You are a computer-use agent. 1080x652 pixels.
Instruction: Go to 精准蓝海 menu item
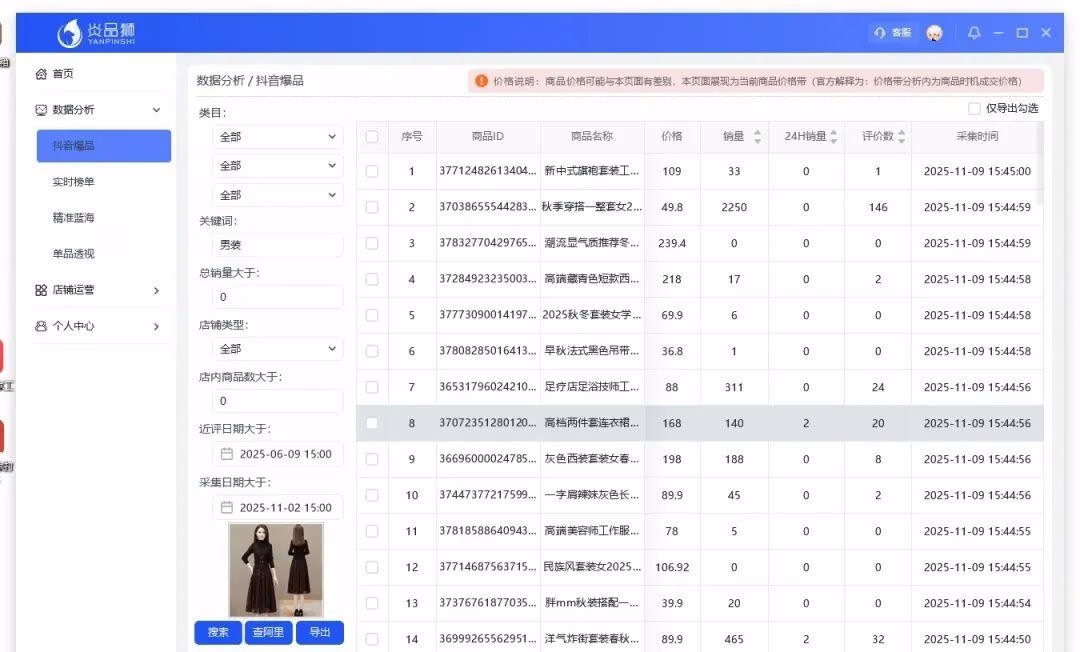(73, 218)
